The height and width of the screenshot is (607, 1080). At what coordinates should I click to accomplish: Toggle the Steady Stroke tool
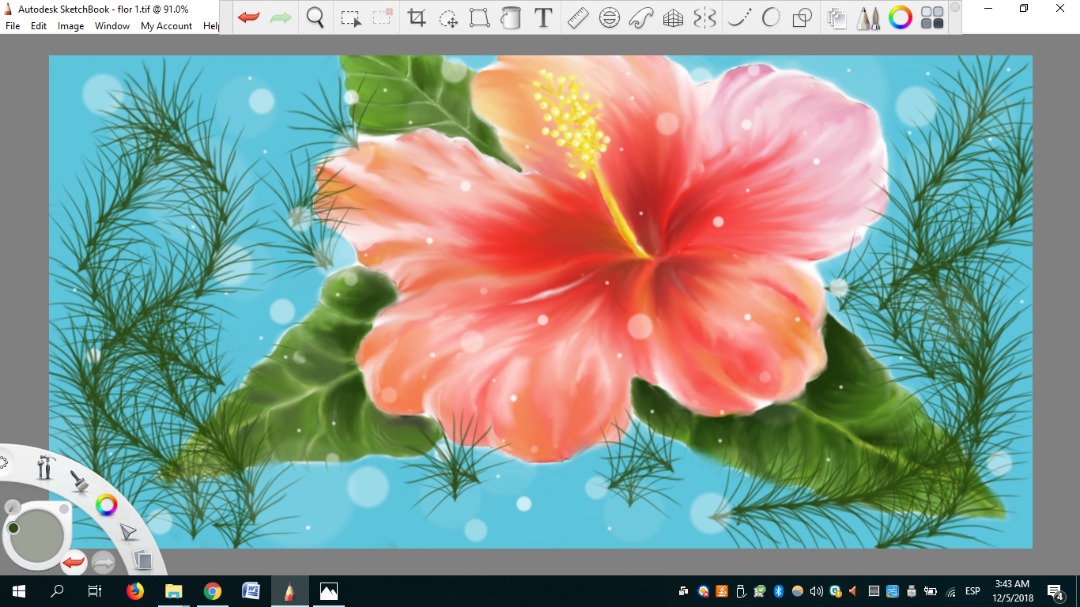pos(738,17)
